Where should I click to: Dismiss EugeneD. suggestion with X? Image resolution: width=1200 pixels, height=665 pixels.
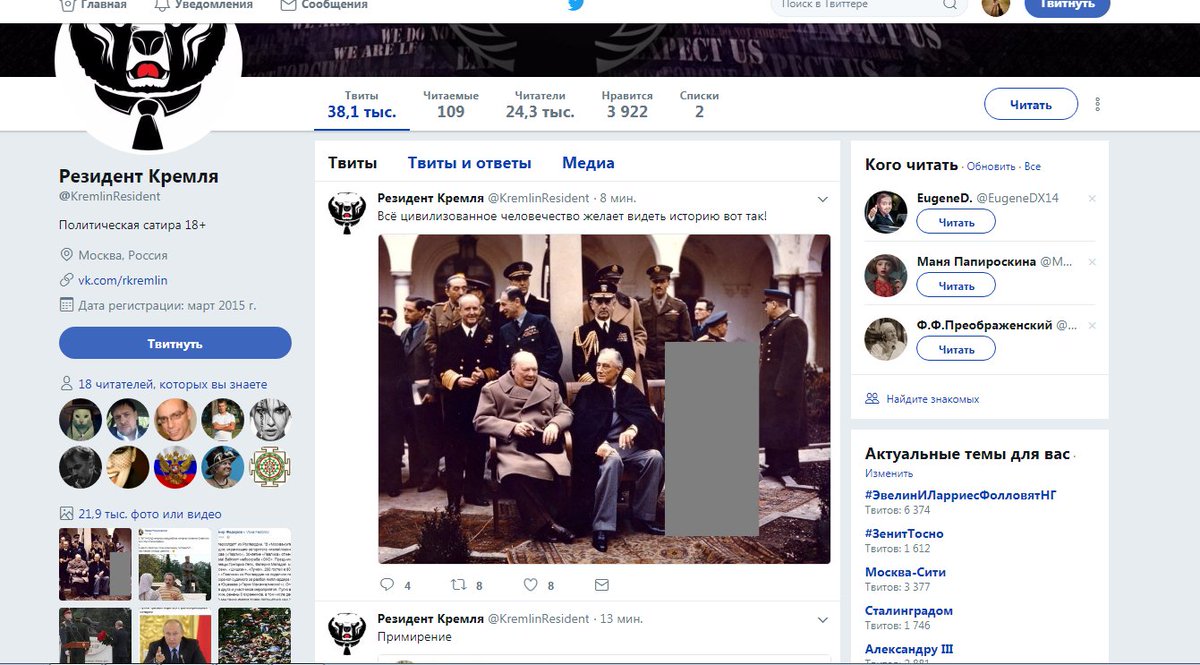[x=1092, y=199]
